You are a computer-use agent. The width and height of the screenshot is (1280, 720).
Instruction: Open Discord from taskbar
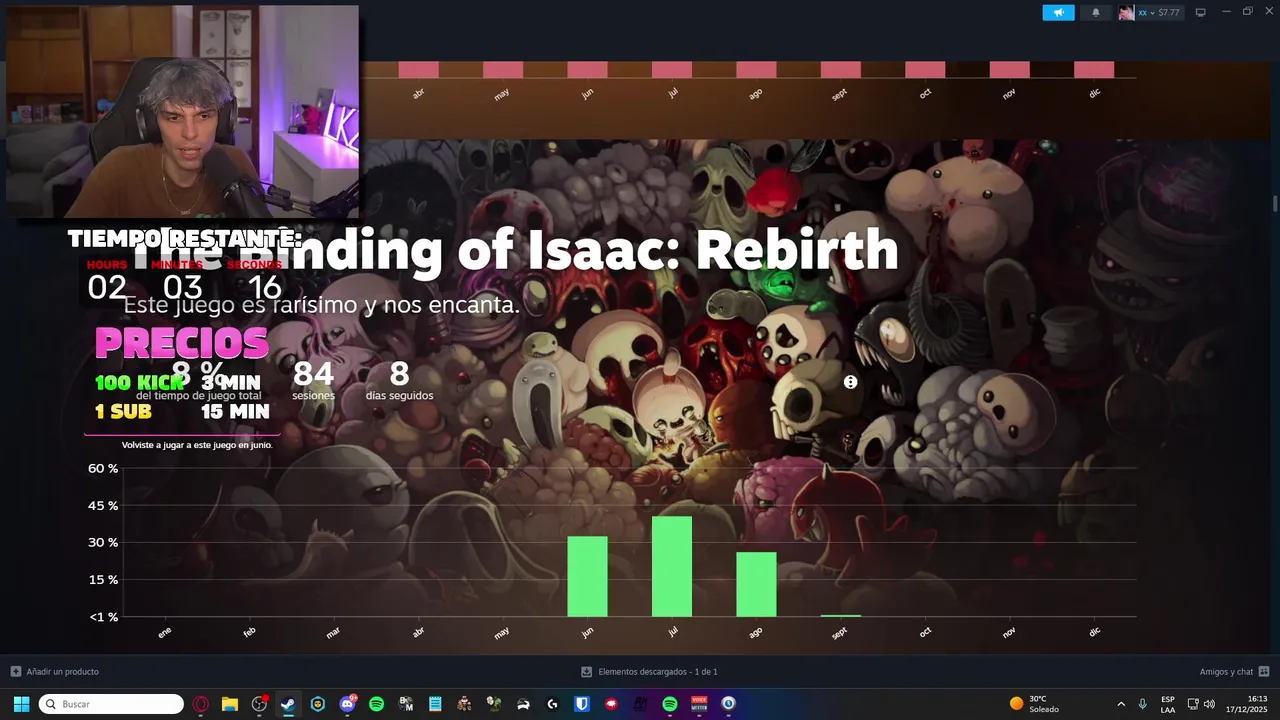tap(347, 704)
